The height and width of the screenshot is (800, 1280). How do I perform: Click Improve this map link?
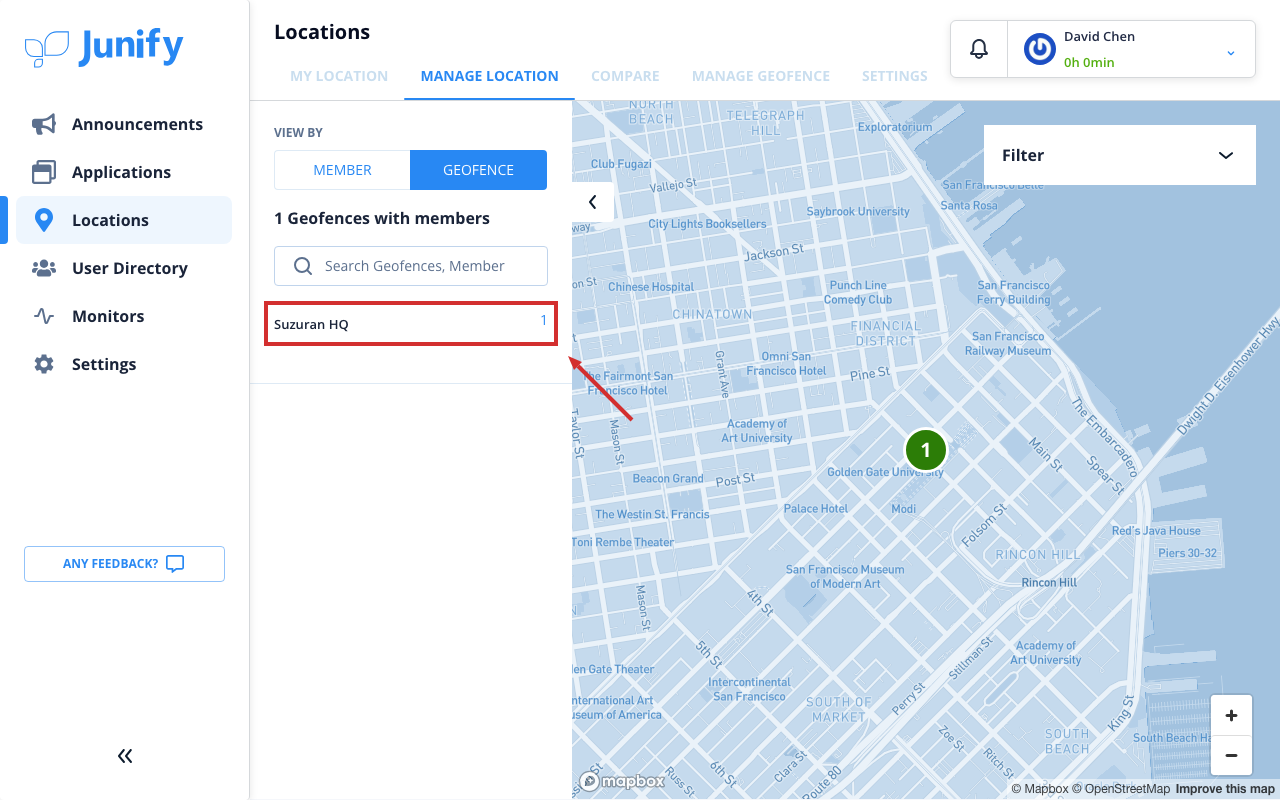pyautogui.click(x=1225, y=789)
